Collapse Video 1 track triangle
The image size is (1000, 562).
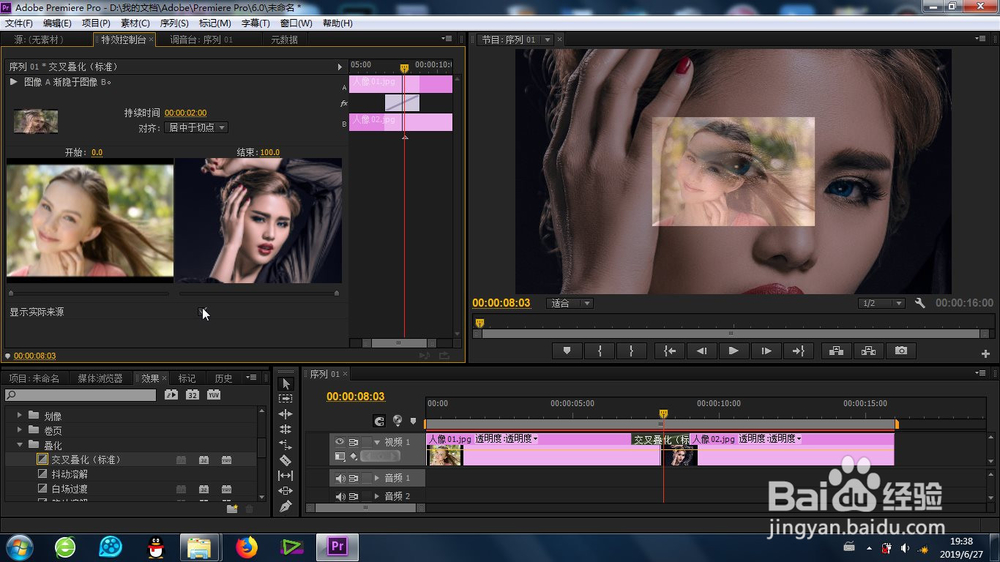coord(377,441)
